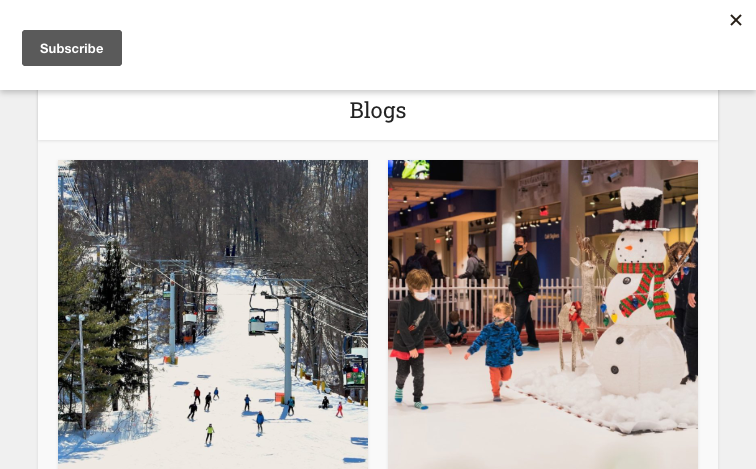Click the Subscribe button
756x469 pixels.
pos(72,48)
